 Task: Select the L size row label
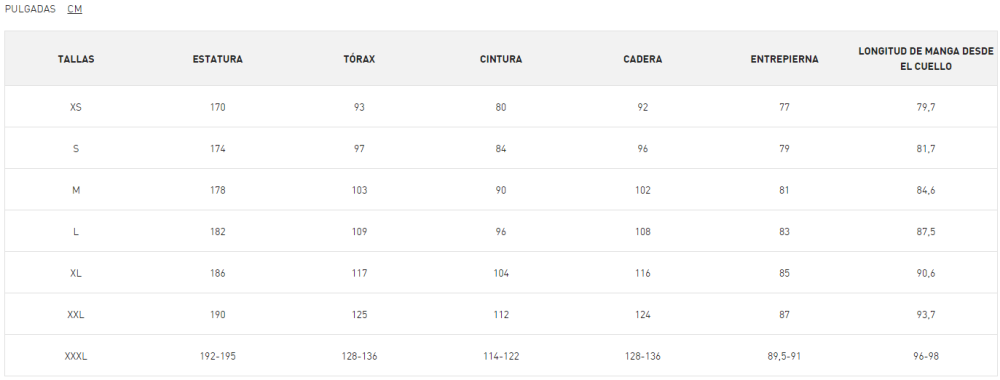[76, 231]
